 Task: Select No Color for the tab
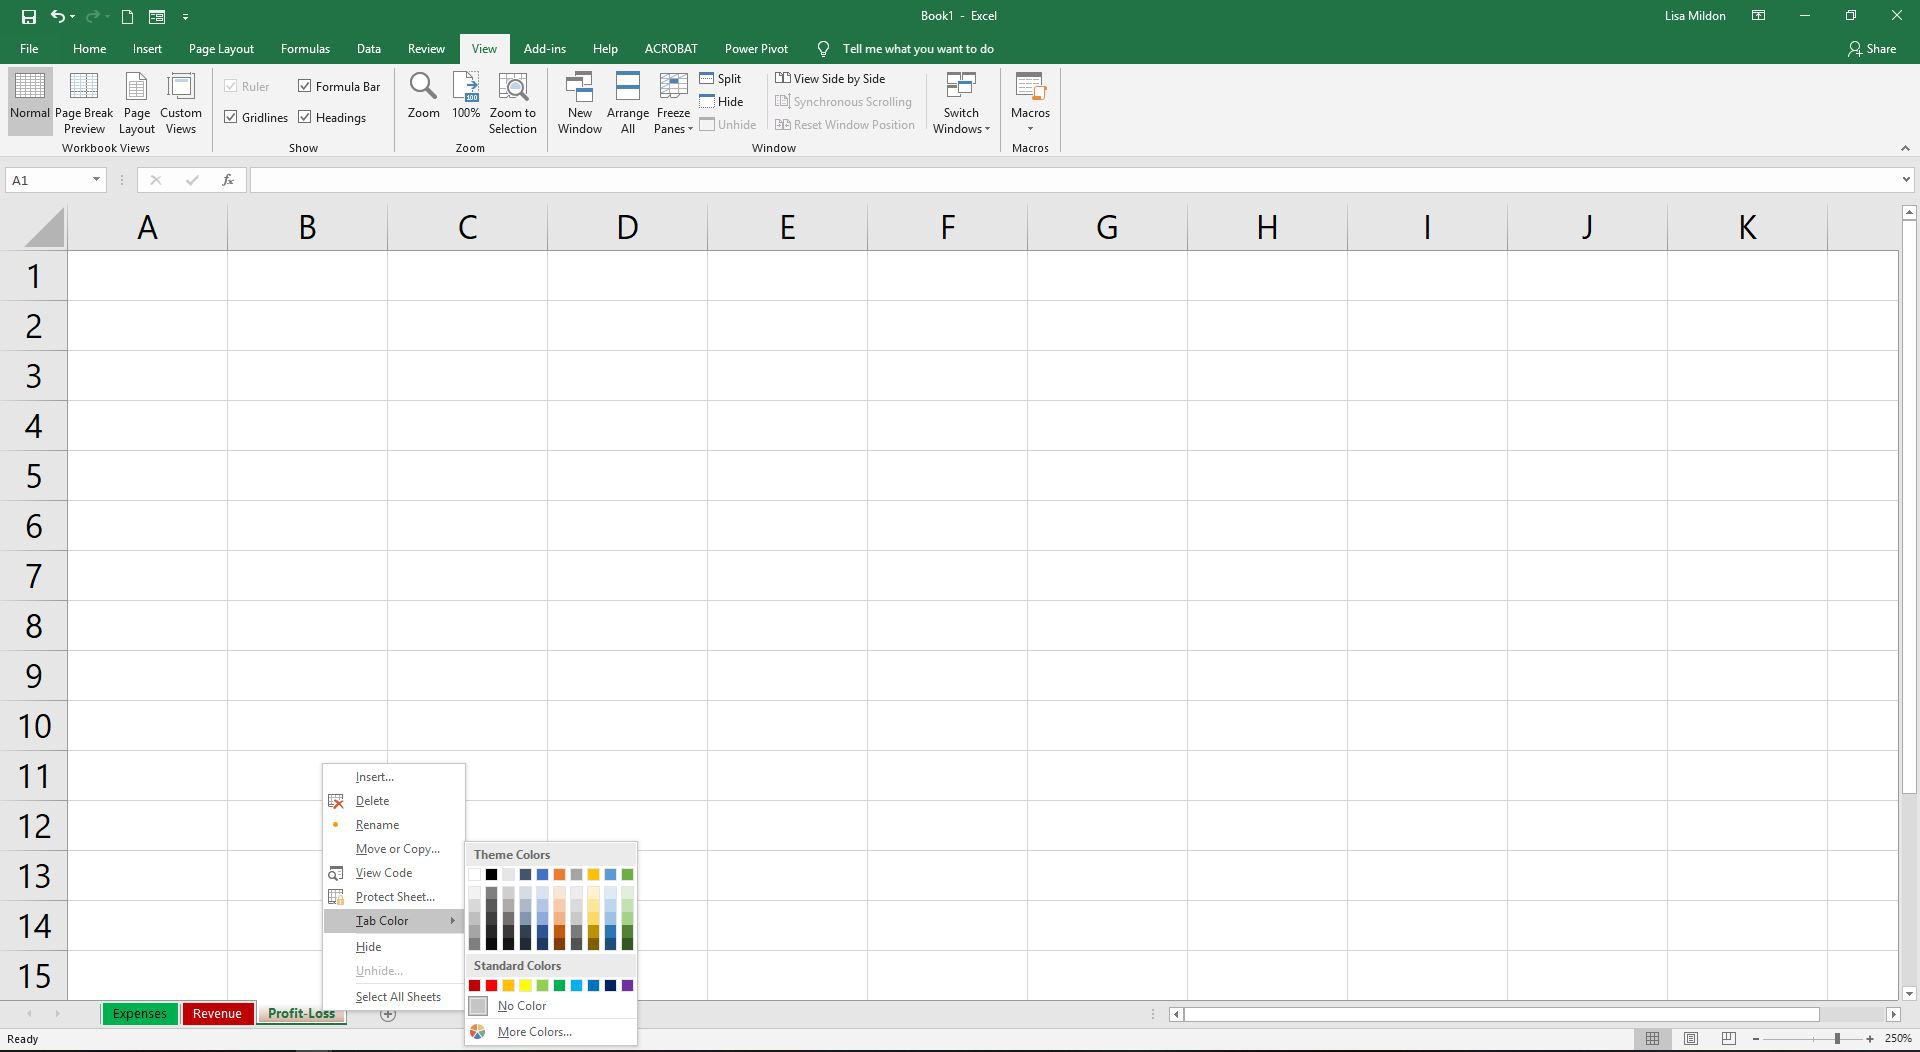(521, 1005)
